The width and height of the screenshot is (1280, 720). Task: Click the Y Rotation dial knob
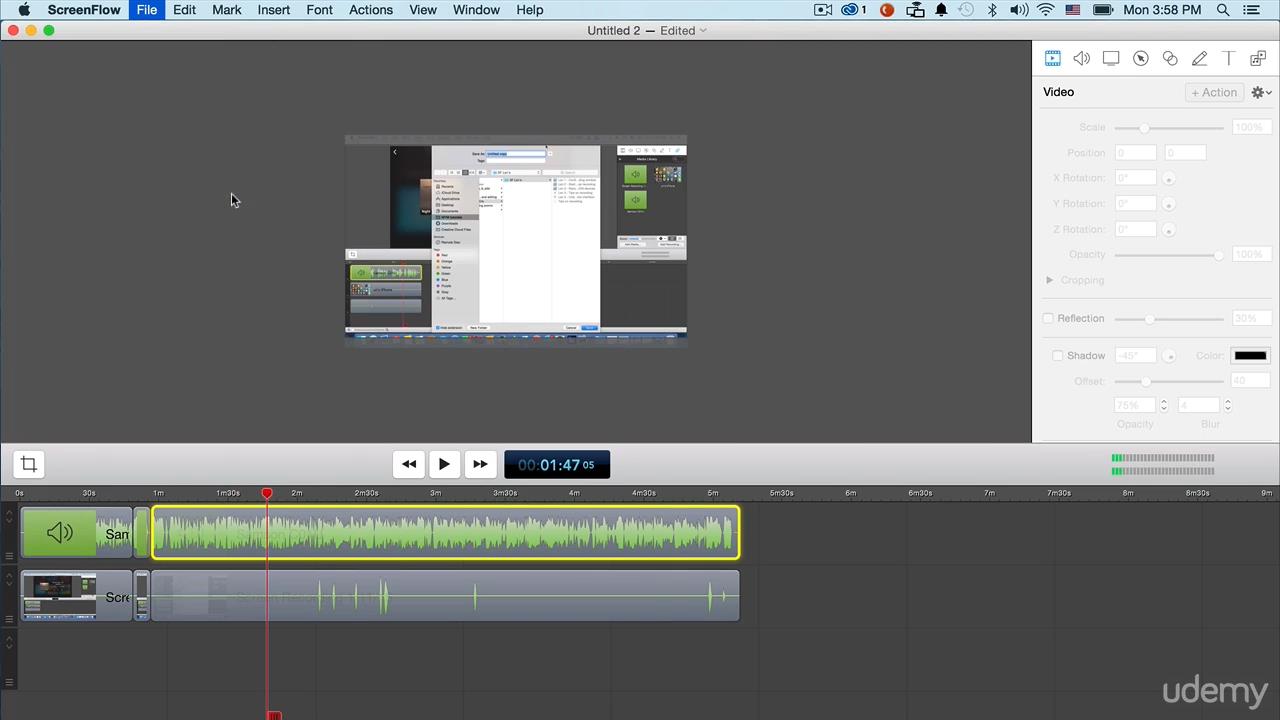(1168, 204)
